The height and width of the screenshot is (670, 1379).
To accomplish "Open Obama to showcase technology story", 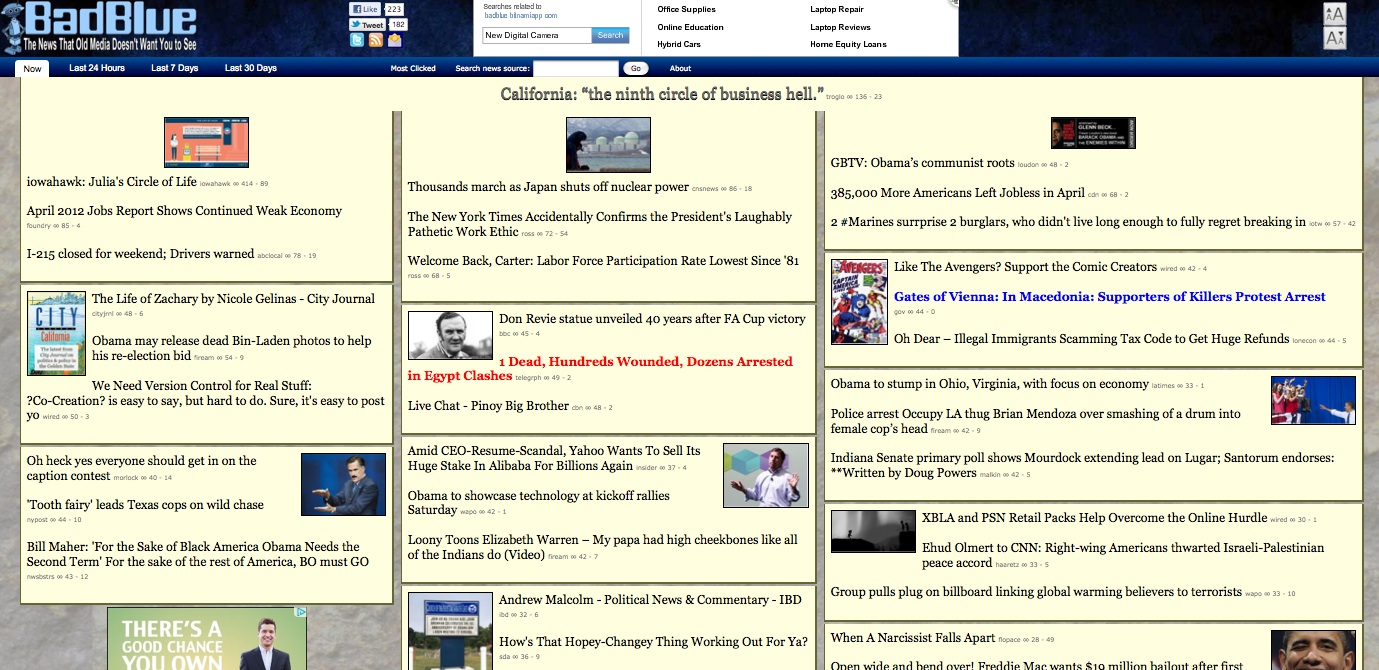I will (539, 503).
